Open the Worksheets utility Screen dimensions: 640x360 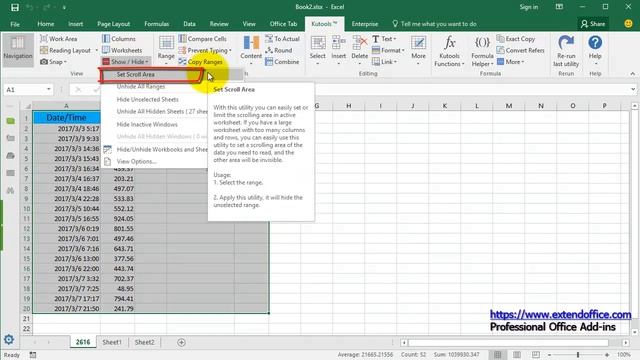[x=122, y=50]
